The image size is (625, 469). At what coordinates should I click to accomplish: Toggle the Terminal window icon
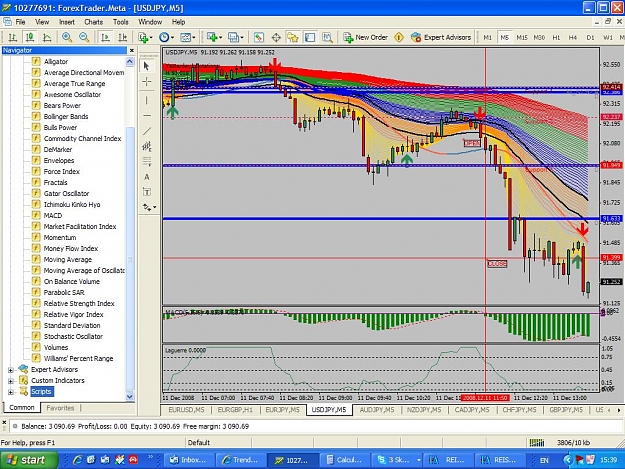click(x=310, y=37)
